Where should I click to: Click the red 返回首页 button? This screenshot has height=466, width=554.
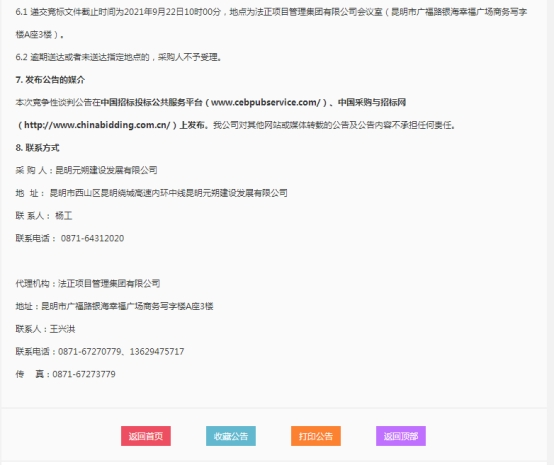pyautogui.click(x=146, y=436)
